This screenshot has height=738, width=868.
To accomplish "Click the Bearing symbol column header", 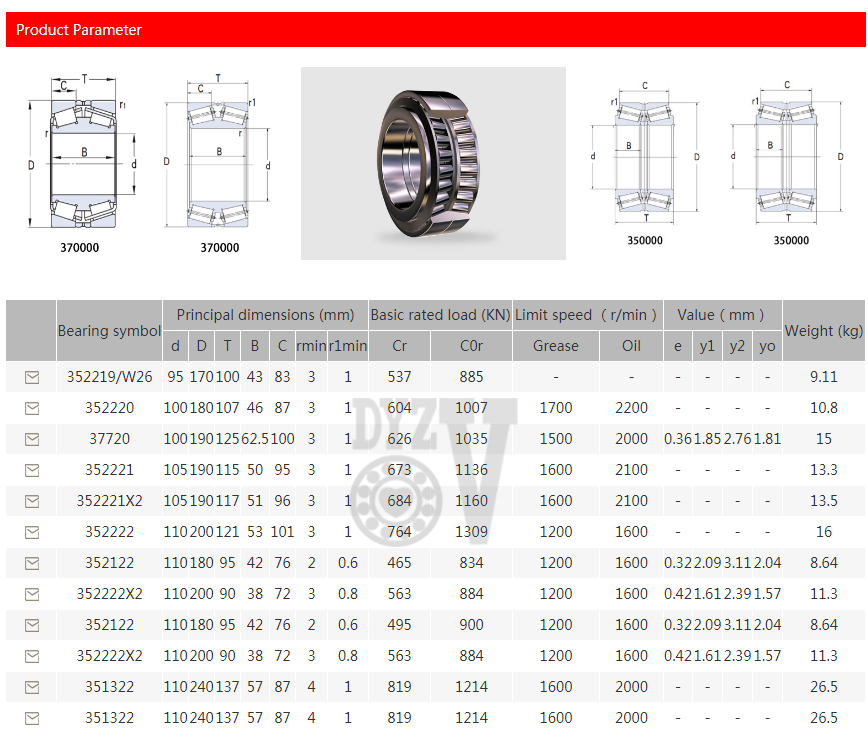I will point(109,331).
